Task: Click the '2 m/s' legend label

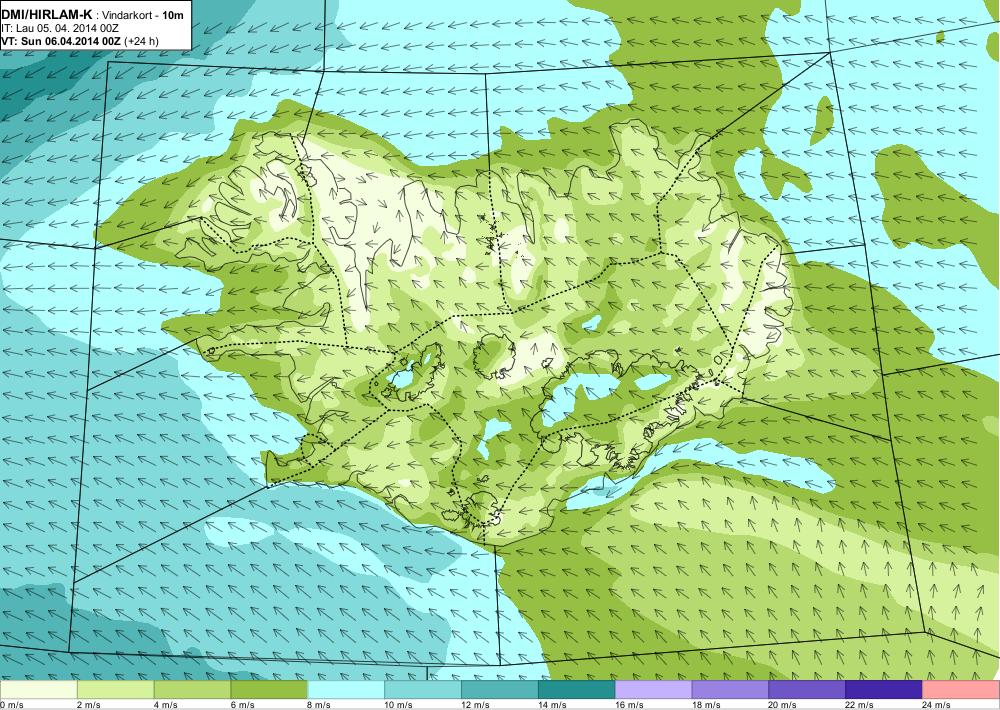Action: click(x=89, y=705)
